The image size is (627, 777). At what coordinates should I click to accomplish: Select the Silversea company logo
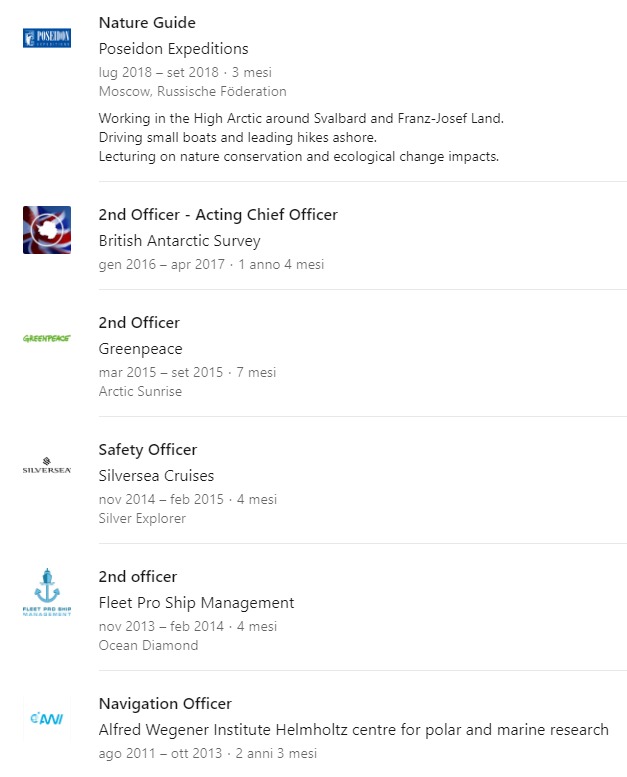click(47, 466)
